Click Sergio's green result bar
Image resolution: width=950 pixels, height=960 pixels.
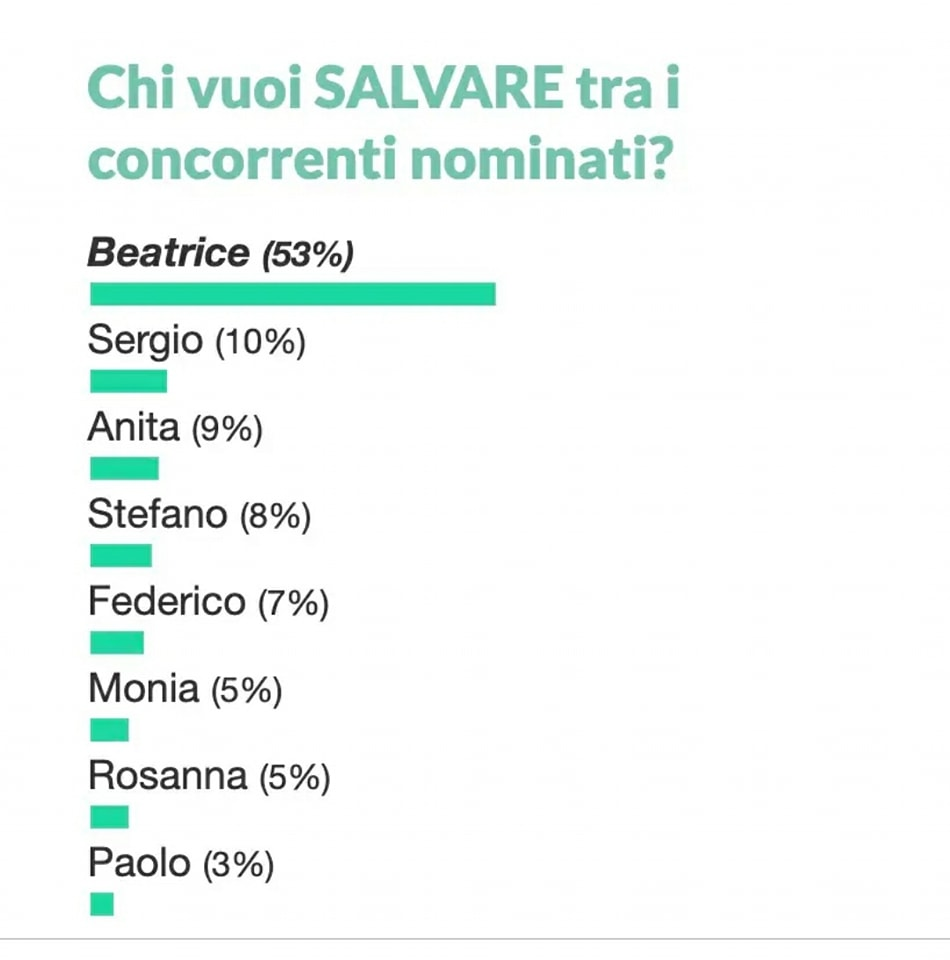128,381
